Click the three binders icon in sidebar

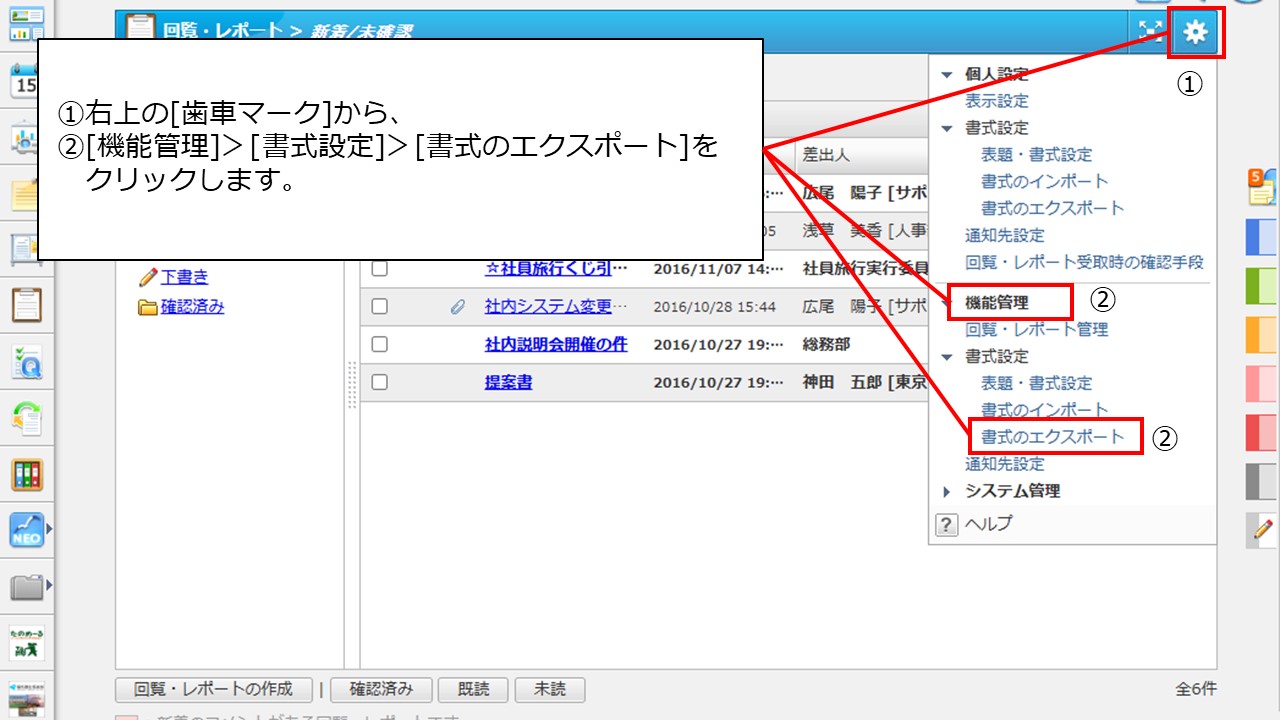tap(27, 474)
